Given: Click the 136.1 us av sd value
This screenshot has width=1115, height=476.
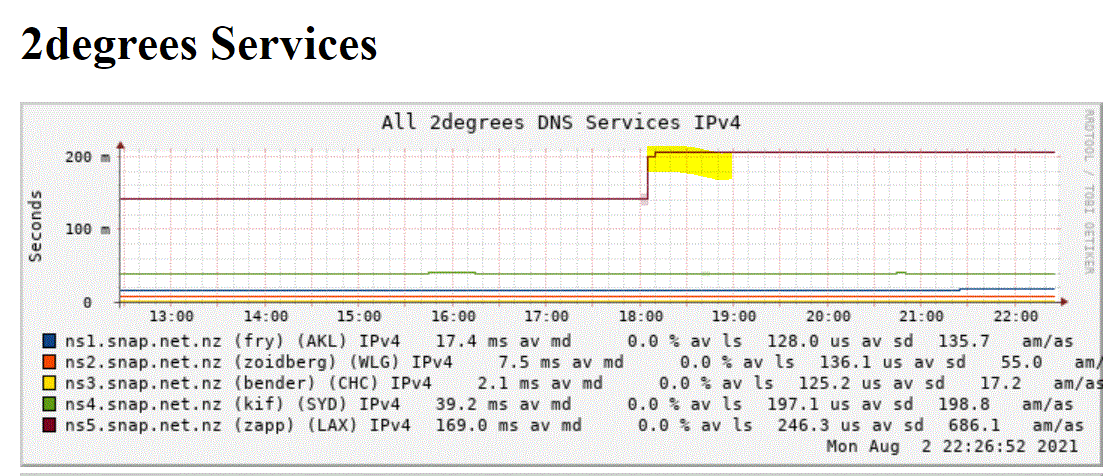Looking at the screenshot, I should 895,363.
